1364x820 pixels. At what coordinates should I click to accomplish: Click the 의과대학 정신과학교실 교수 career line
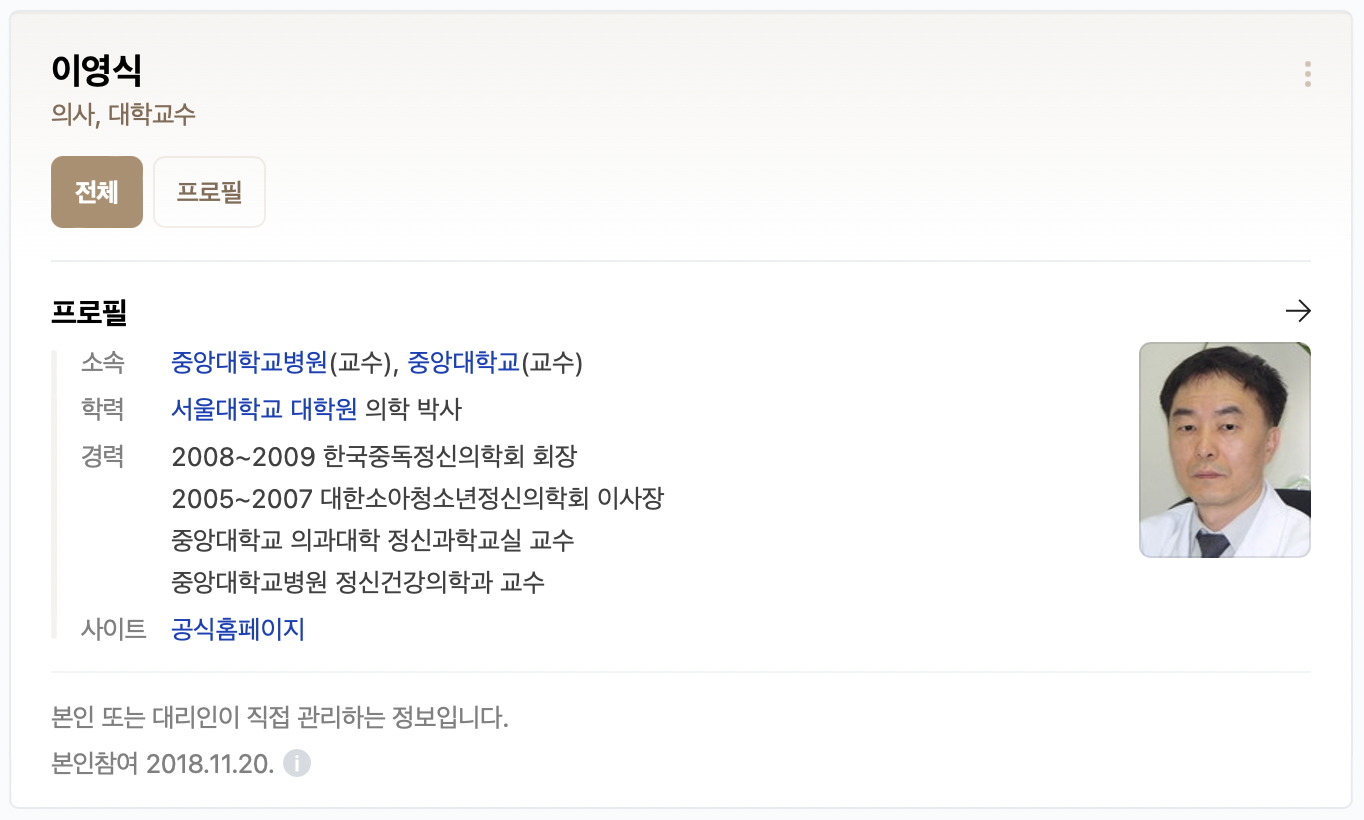coord(373,541)
